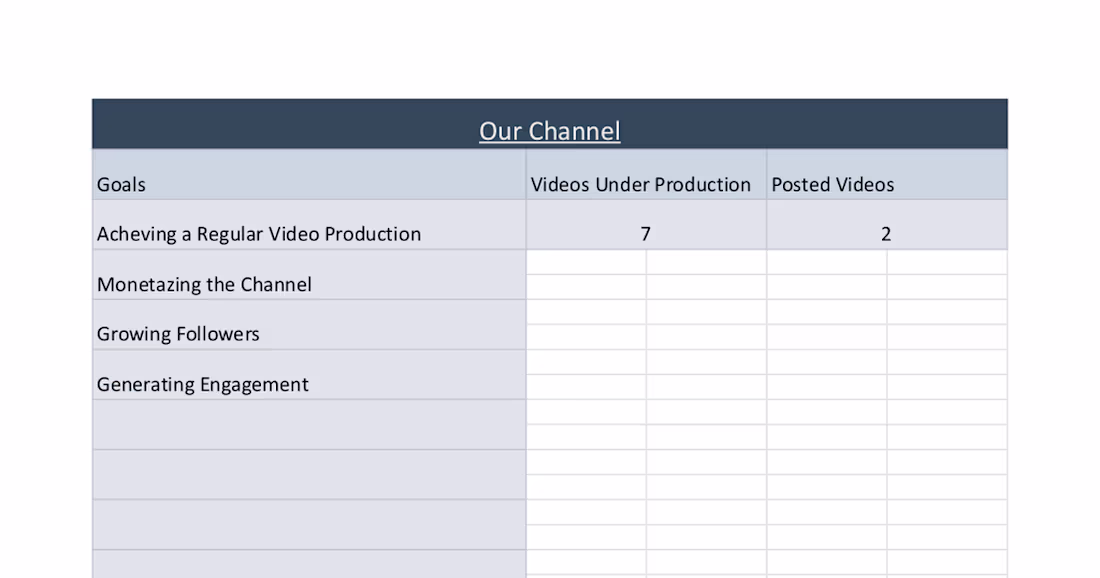Select the Generating Engagement goal cell
Viewport: 1100px width, 578px height.
pyautogui.click(x=202, y=384)
